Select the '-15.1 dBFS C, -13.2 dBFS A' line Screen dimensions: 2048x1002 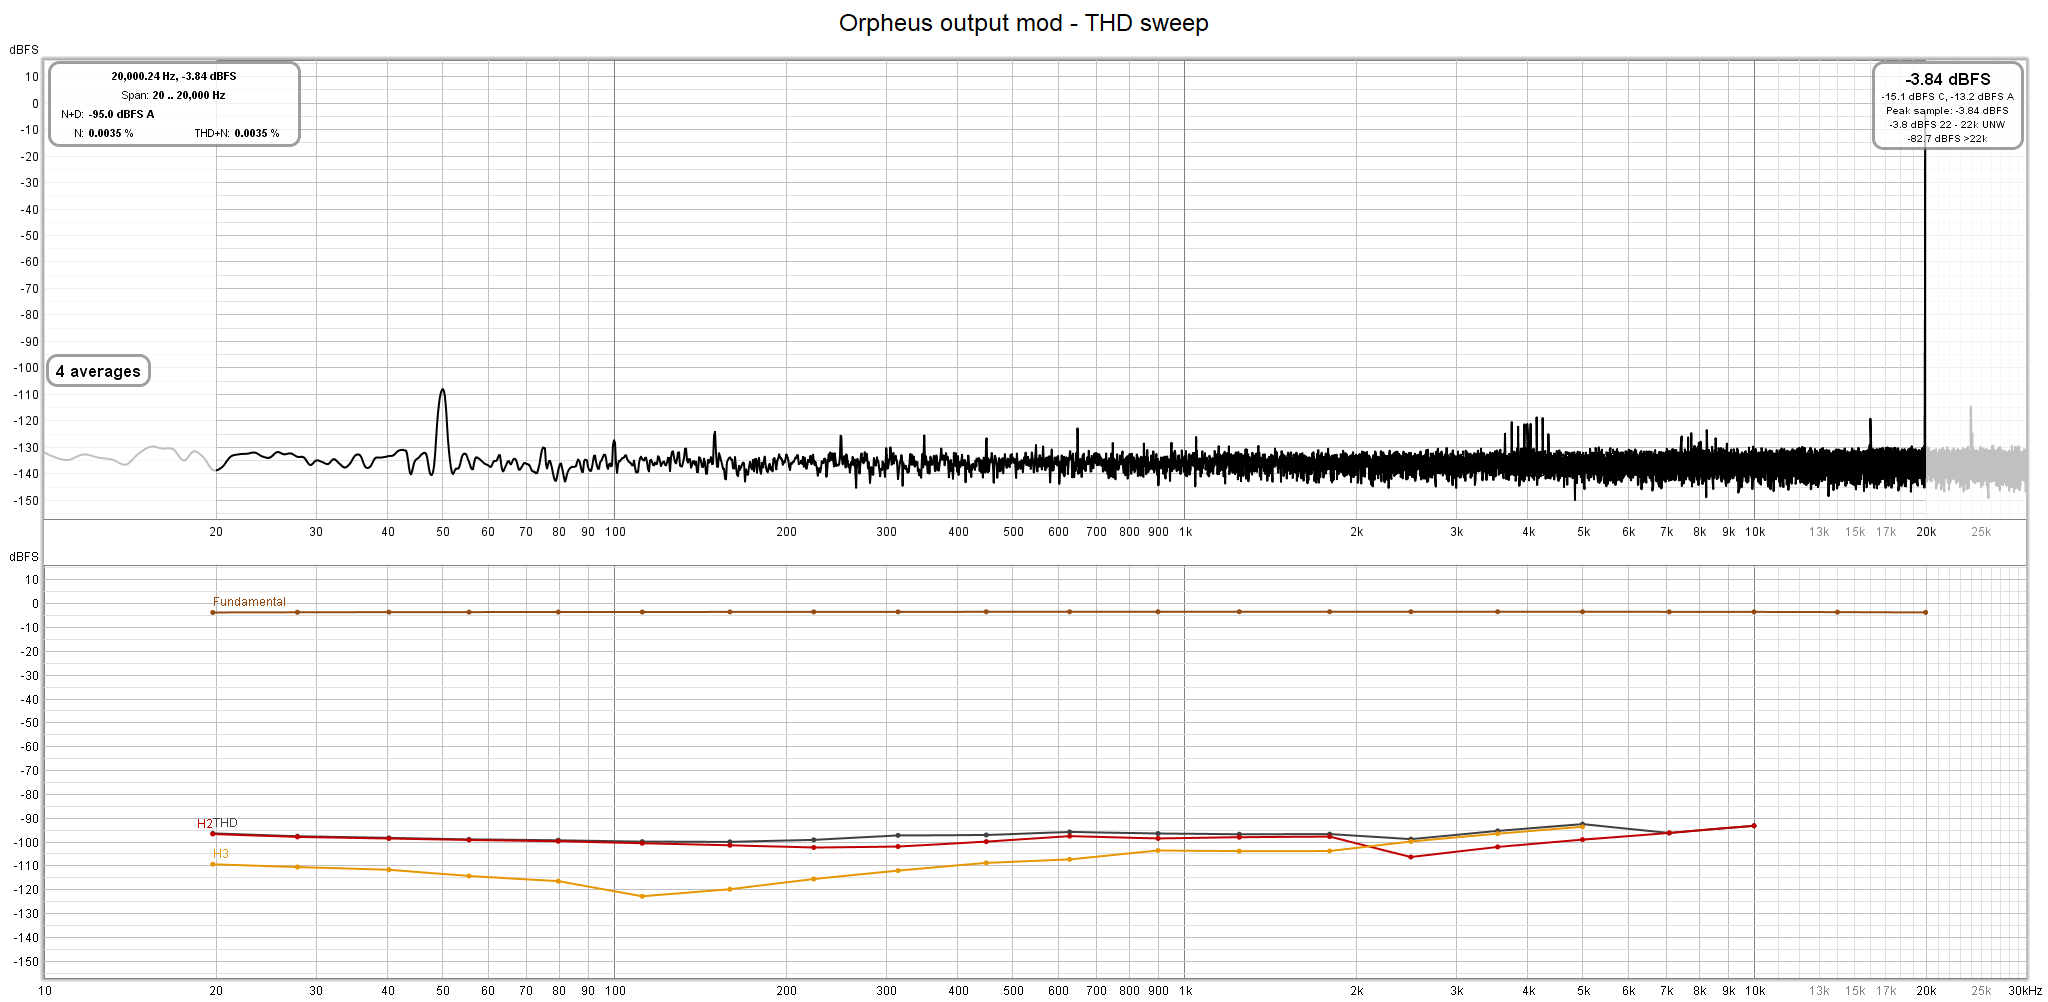point(1947,97)
